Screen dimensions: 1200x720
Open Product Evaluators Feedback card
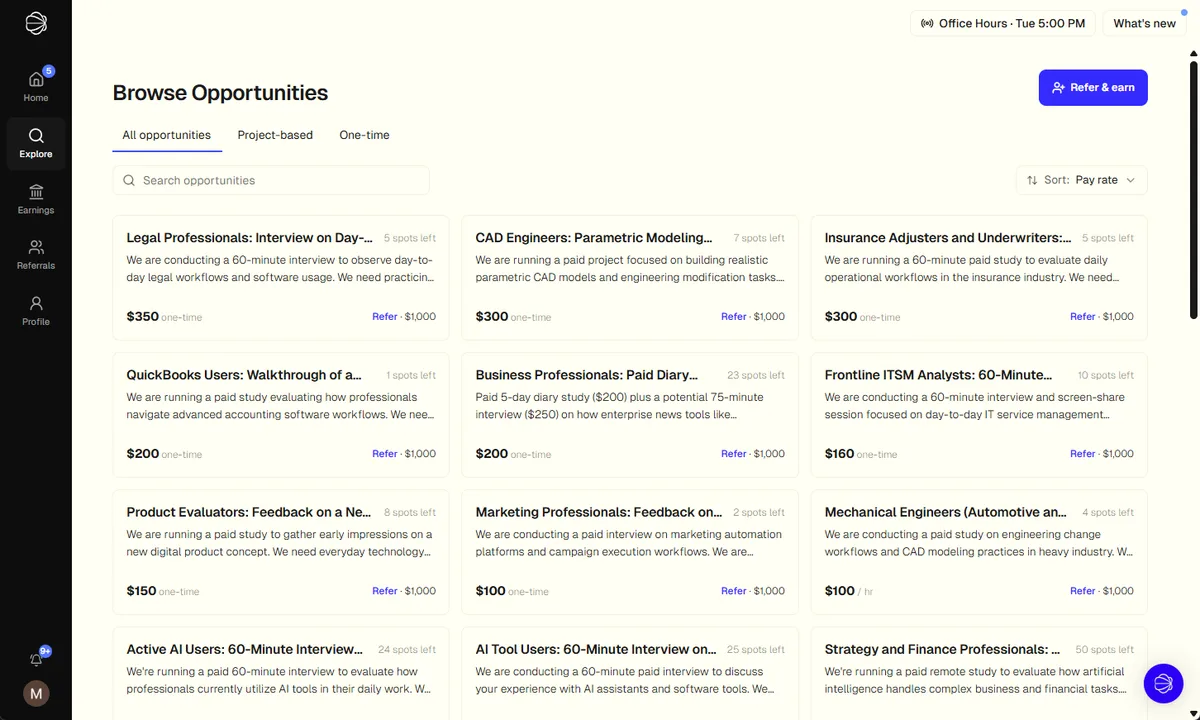[x=281, y=552]
